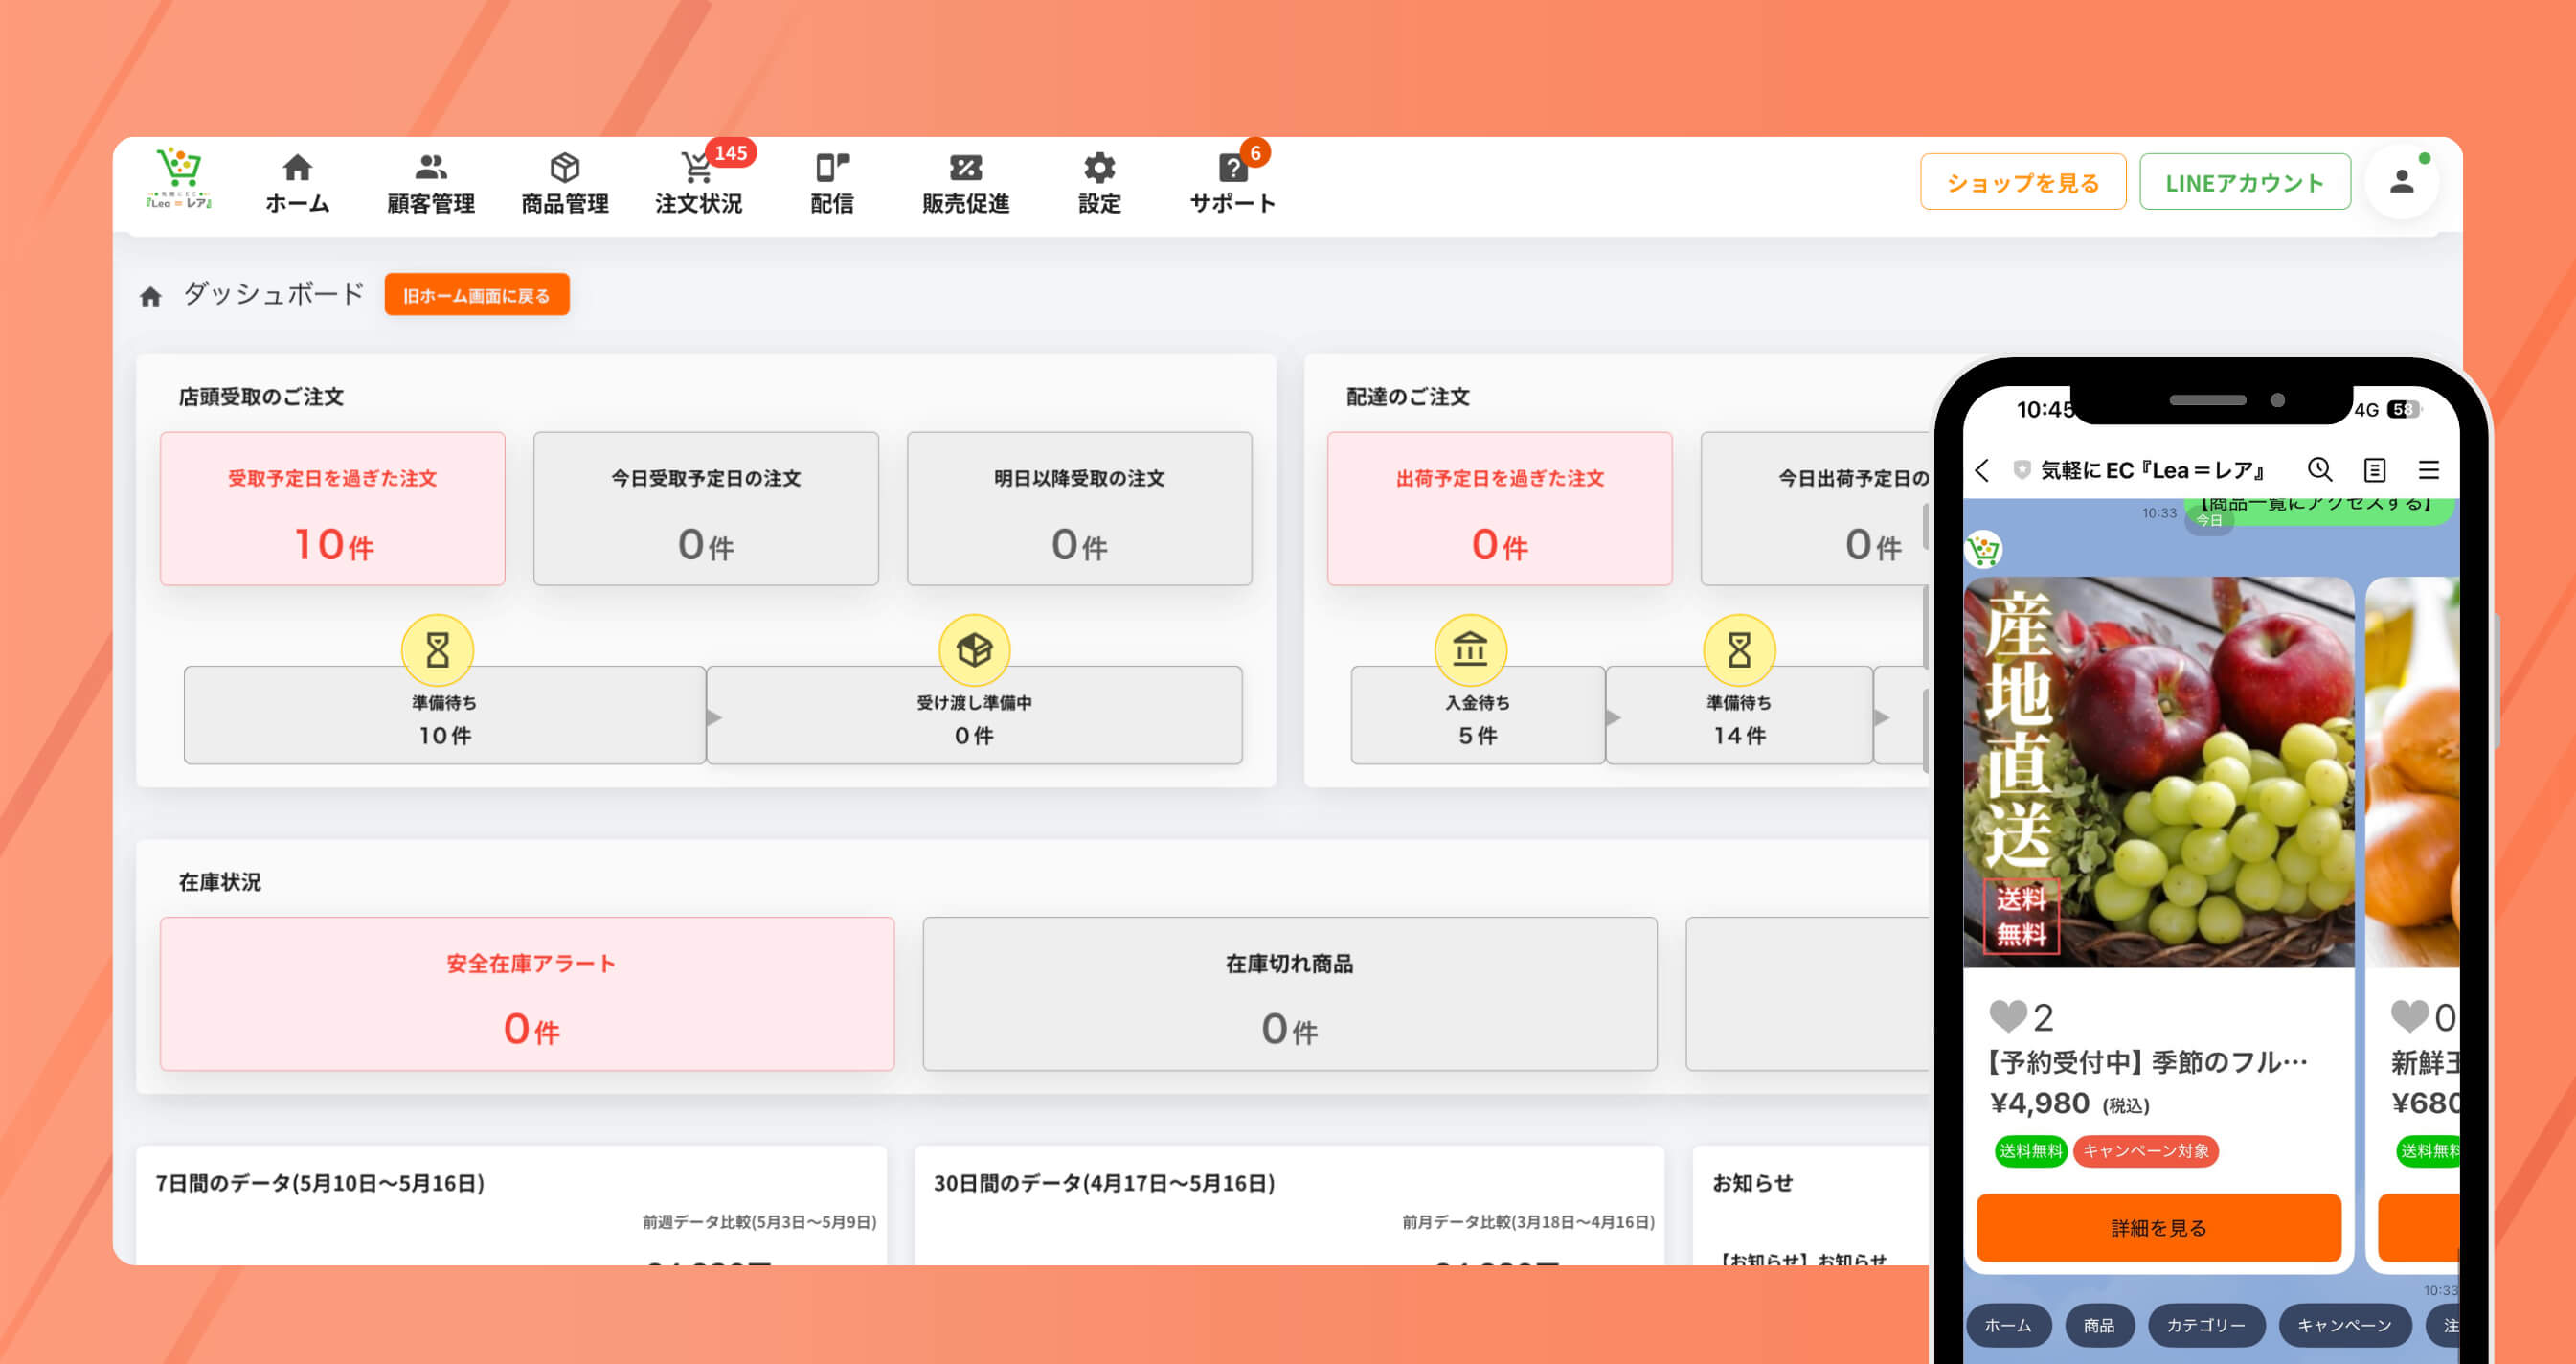Click LINEアカウント button
This screenshot has height=1364, width=2576.
pyautogui.click(x=2244, y=182)
